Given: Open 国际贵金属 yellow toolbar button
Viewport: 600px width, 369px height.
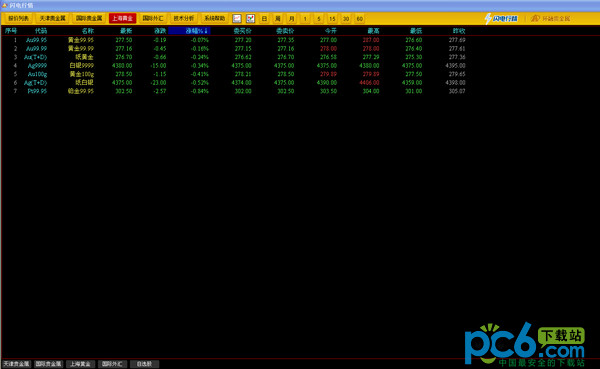Looking at the screenshot, I should point(89,18).
